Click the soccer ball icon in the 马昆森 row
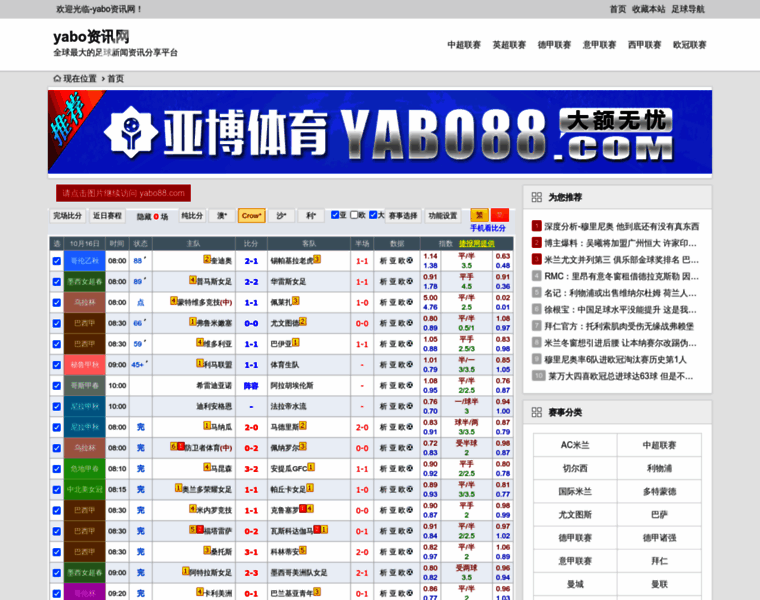Viewport: 760px width, 600px height. pyautogui.click(x=410, y=469)
